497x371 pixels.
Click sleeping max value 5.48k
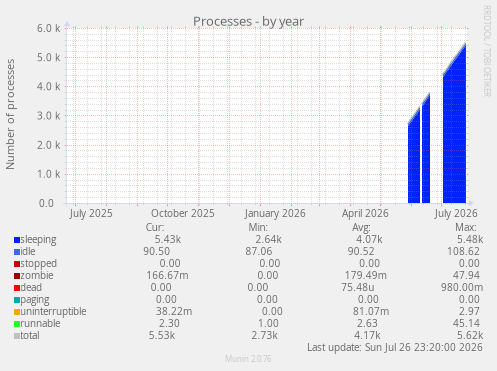click(x=470, y=239)
